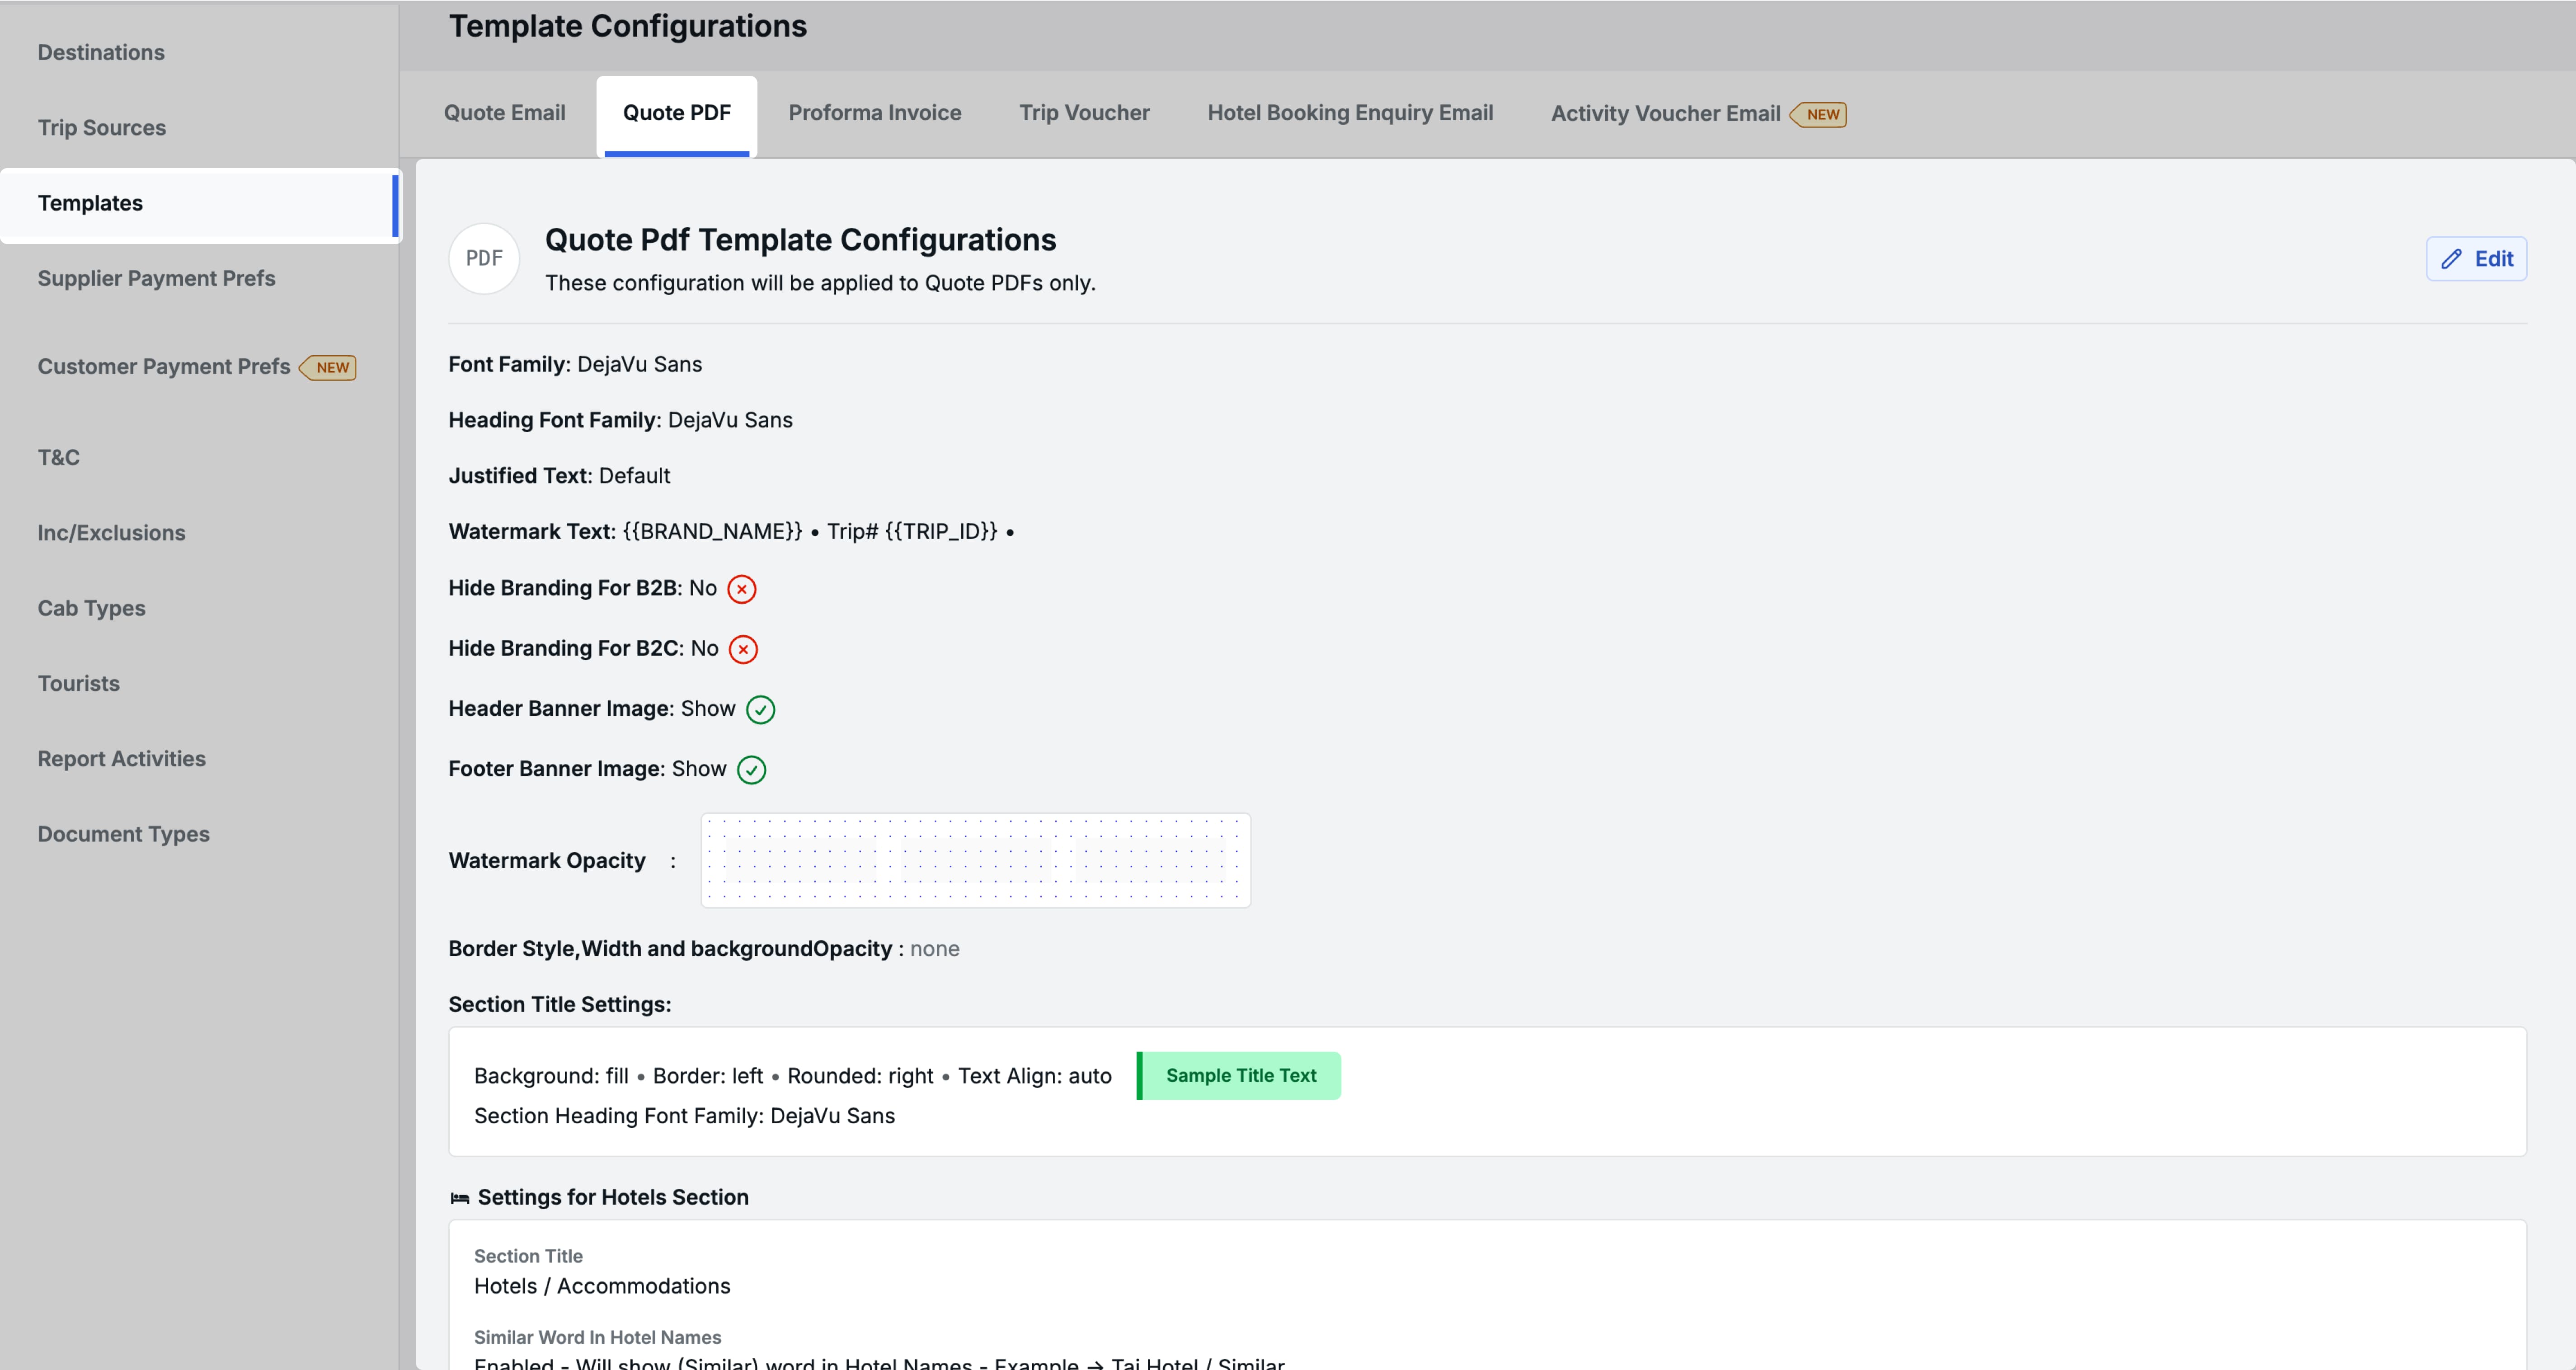The height and width of the screenshot is (1370, 2576).
Task: Click the green Sample Title Text preview
Action: (1239, 1076)
